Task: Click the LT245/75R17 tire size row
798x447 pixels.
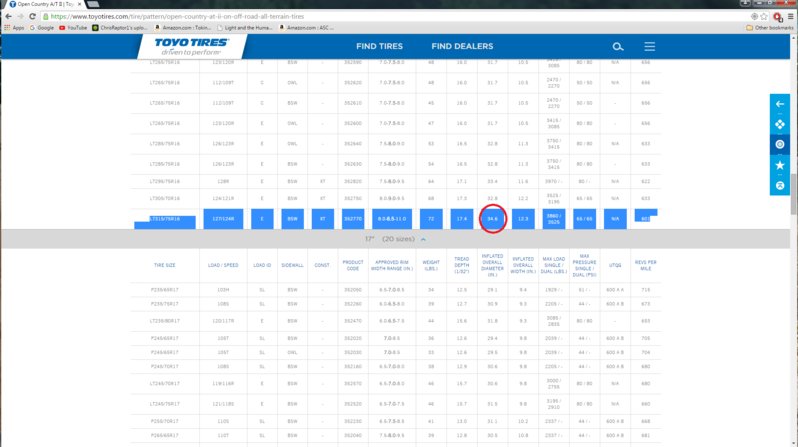Action: click(x=396, y=404)
